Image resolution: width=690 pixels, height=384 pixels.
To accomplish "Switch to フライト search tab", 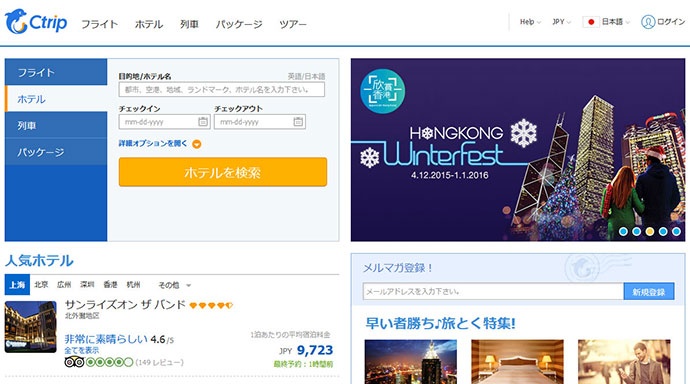I will coord(56,72).
